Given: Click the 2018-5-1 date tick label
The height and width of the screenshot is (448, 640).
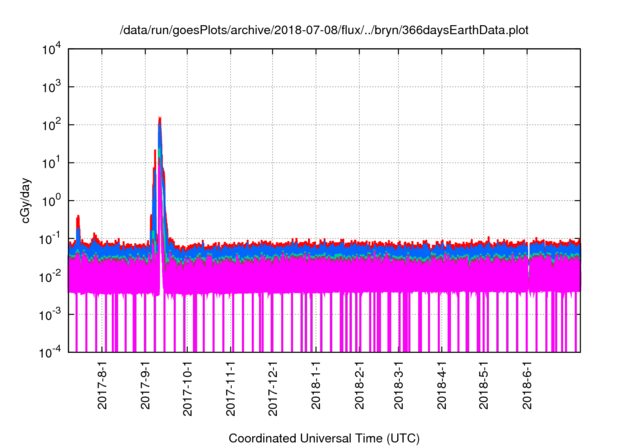Looking at the screenshot, I should click(x=484, y=385).
